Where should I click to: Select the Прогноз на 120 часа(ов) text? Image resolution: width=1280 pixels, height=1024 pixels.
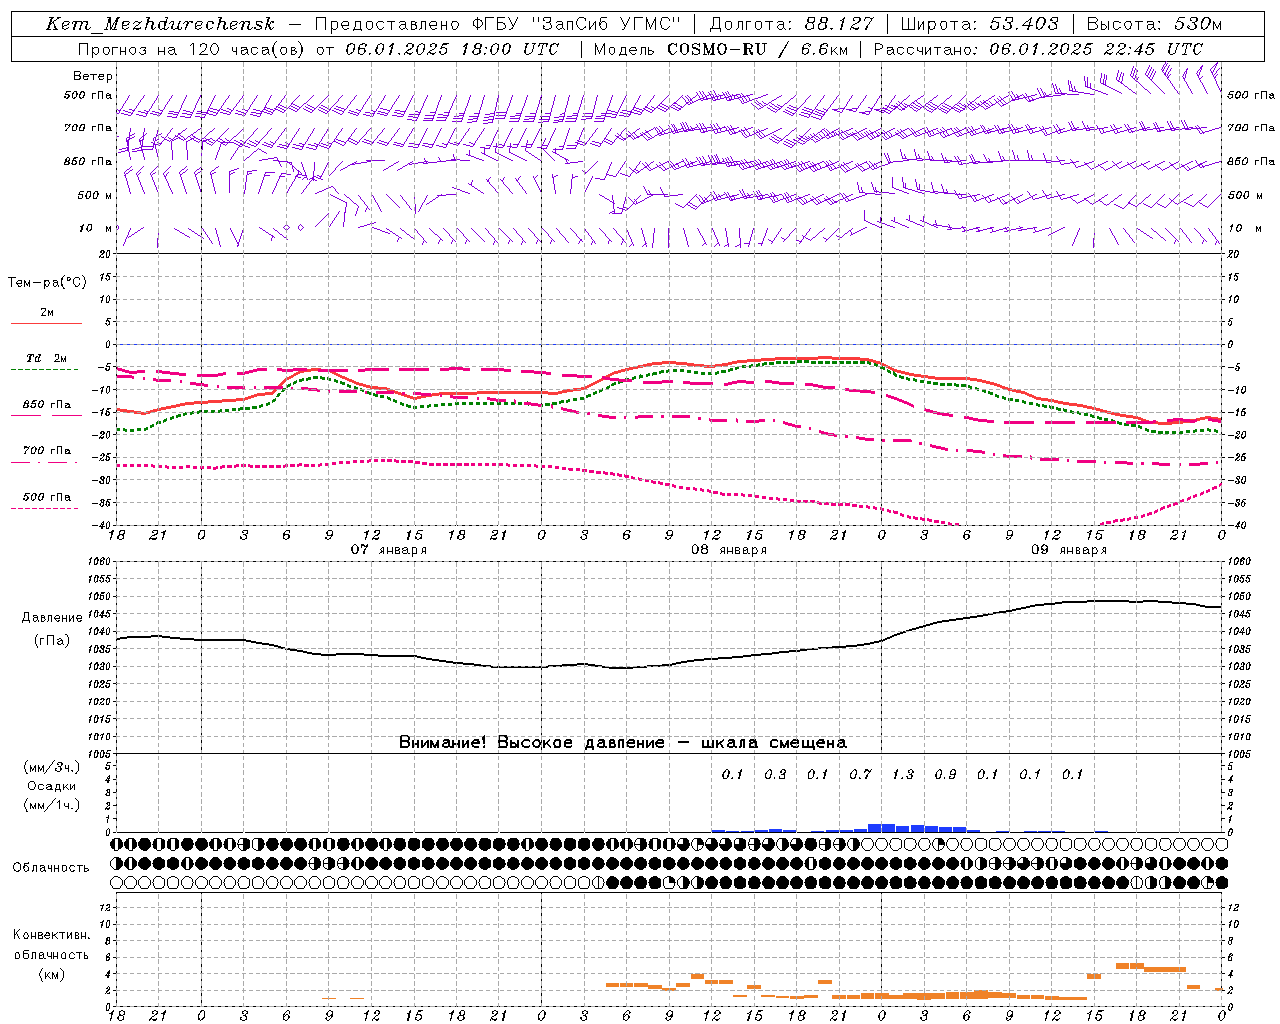click(193, 49)
